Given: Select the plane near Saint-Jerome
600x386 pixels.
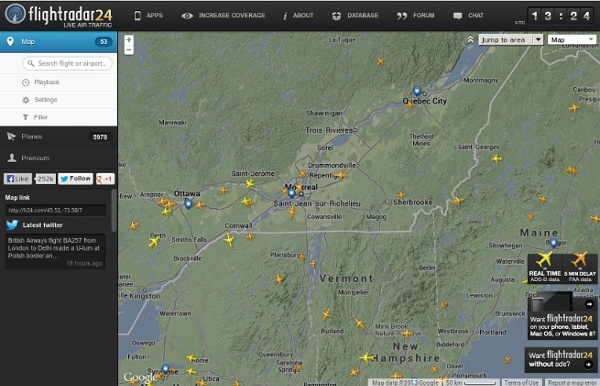Looking at the screenshot, I should [x=250, y=184].
